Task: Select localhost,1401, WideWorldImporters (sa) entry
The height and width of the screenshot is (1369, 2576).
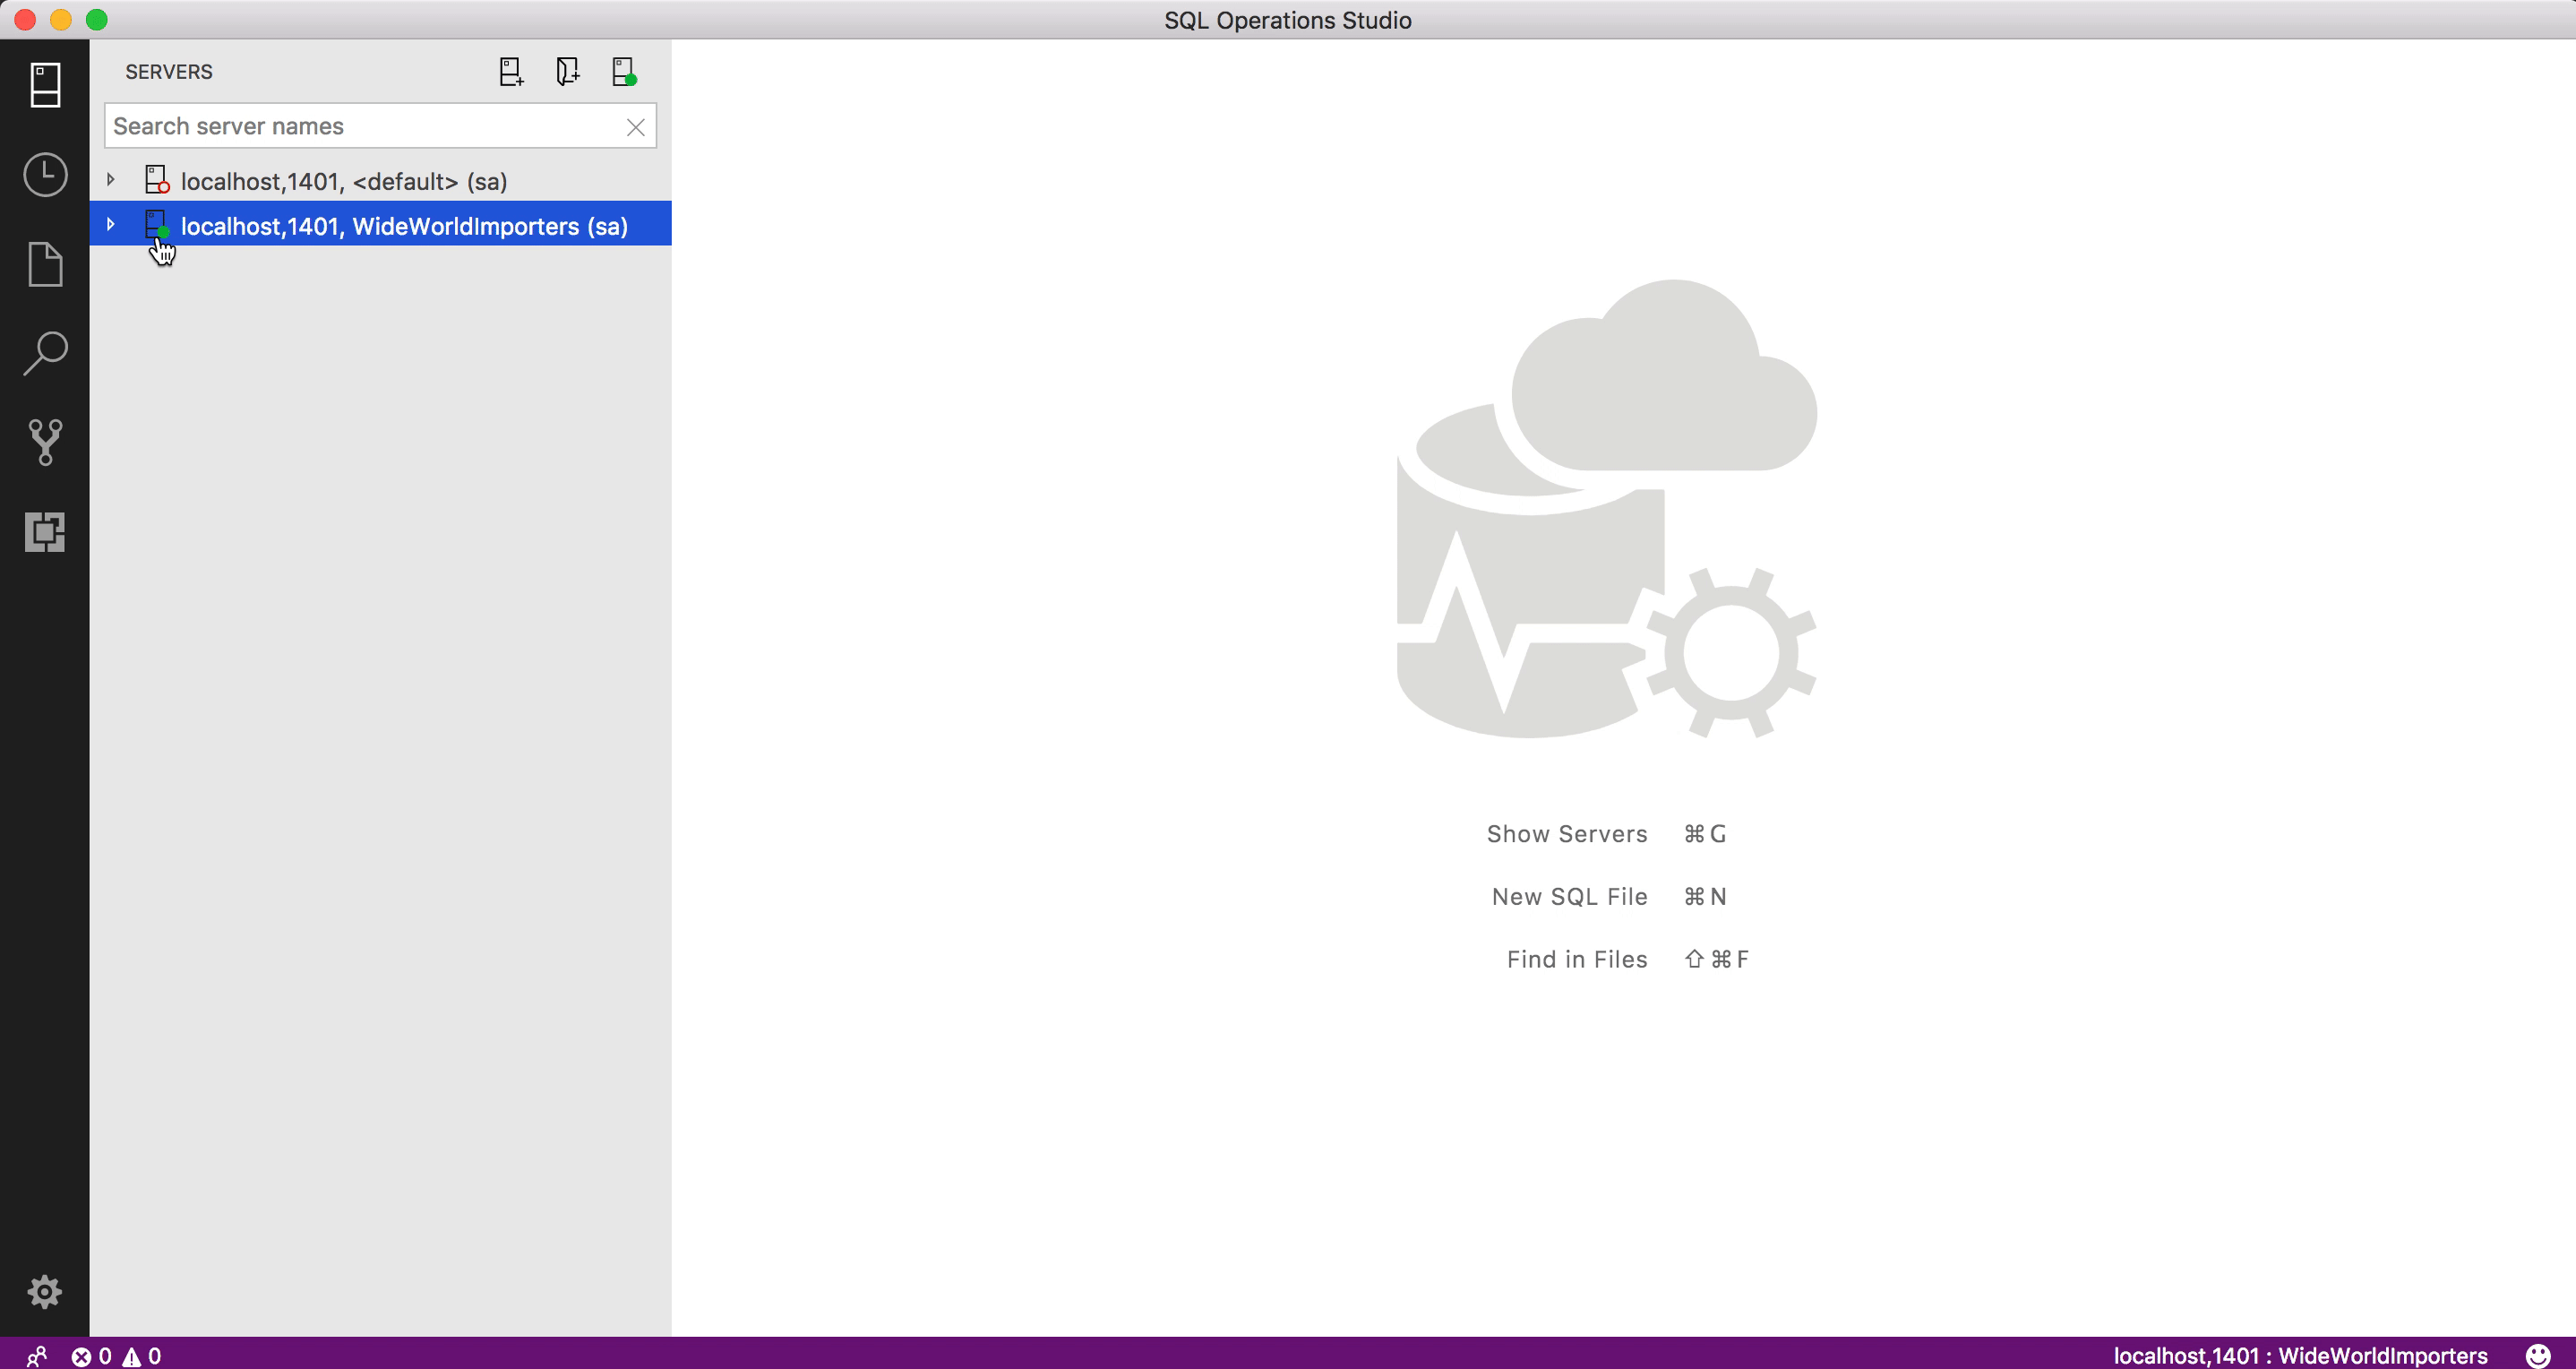Action: [x=404, y=226]
